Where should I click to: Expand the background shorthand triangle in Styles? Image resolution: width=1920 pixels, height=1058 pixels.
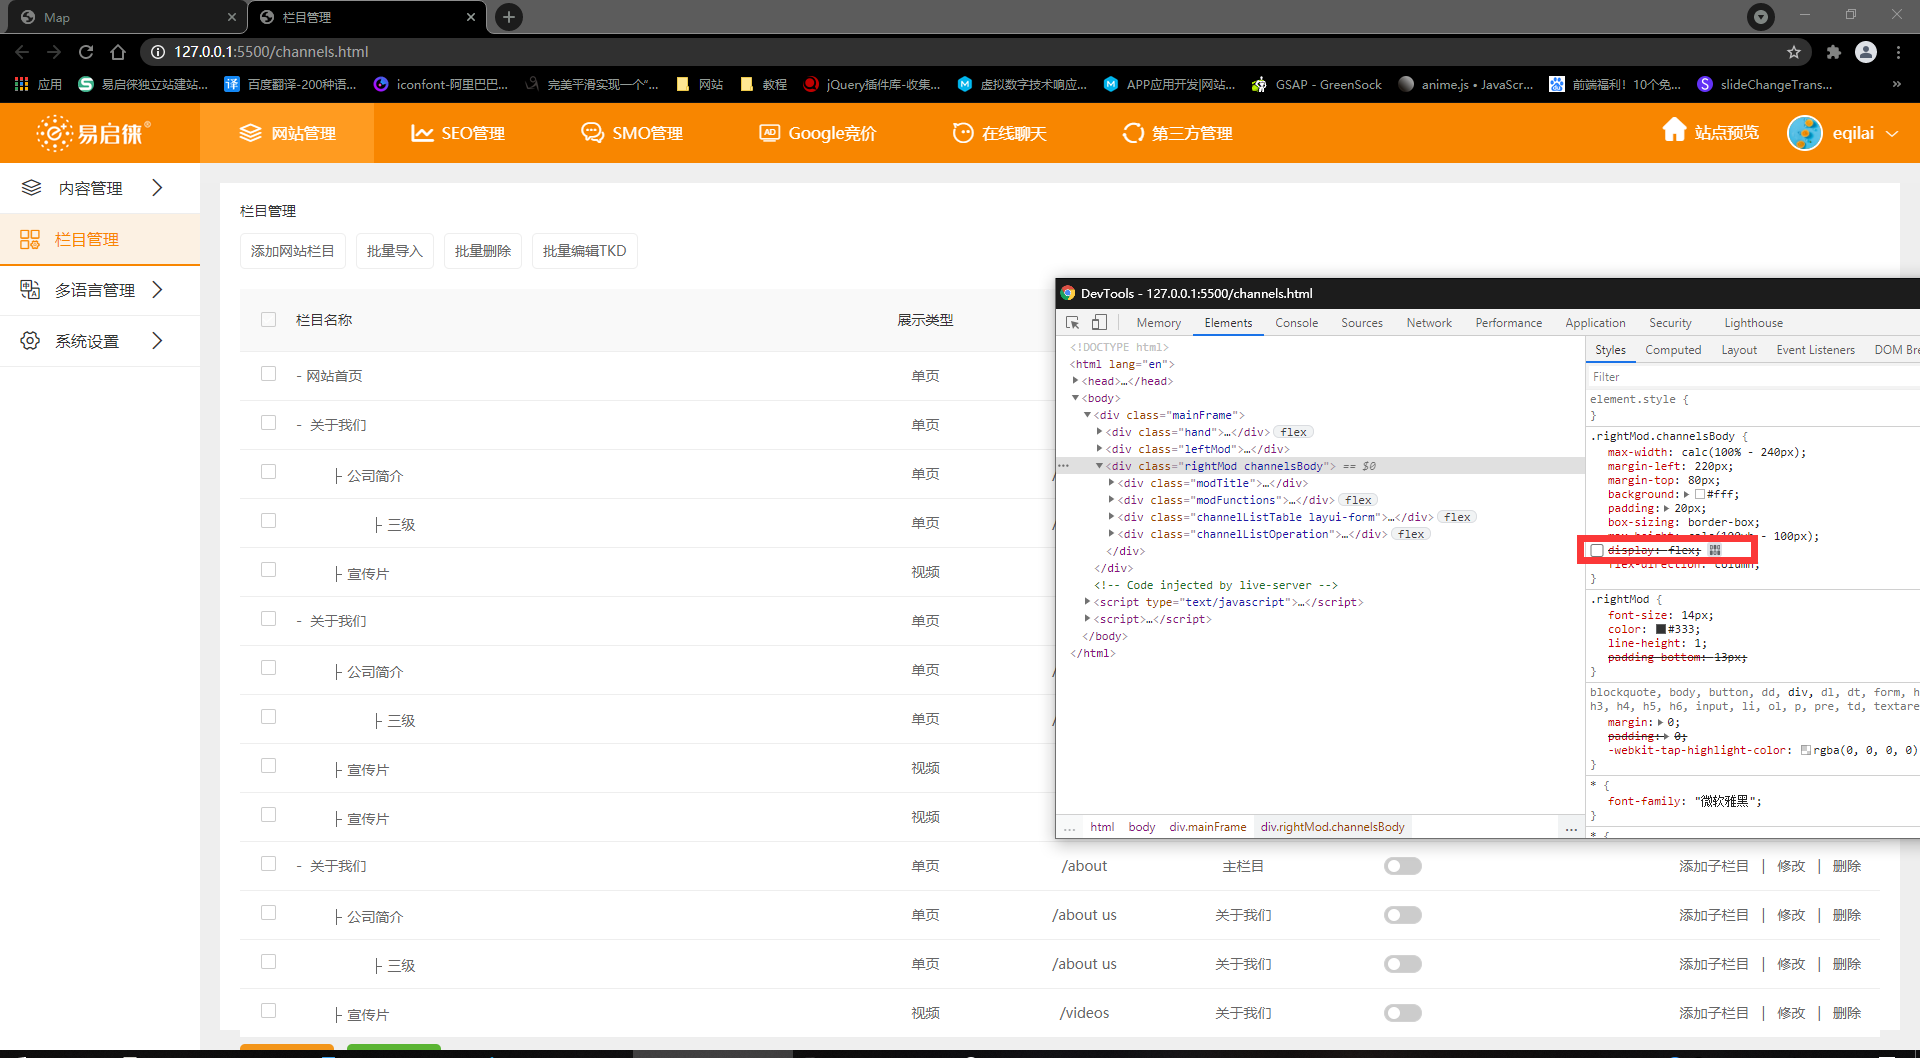(x=1687, y=494)
